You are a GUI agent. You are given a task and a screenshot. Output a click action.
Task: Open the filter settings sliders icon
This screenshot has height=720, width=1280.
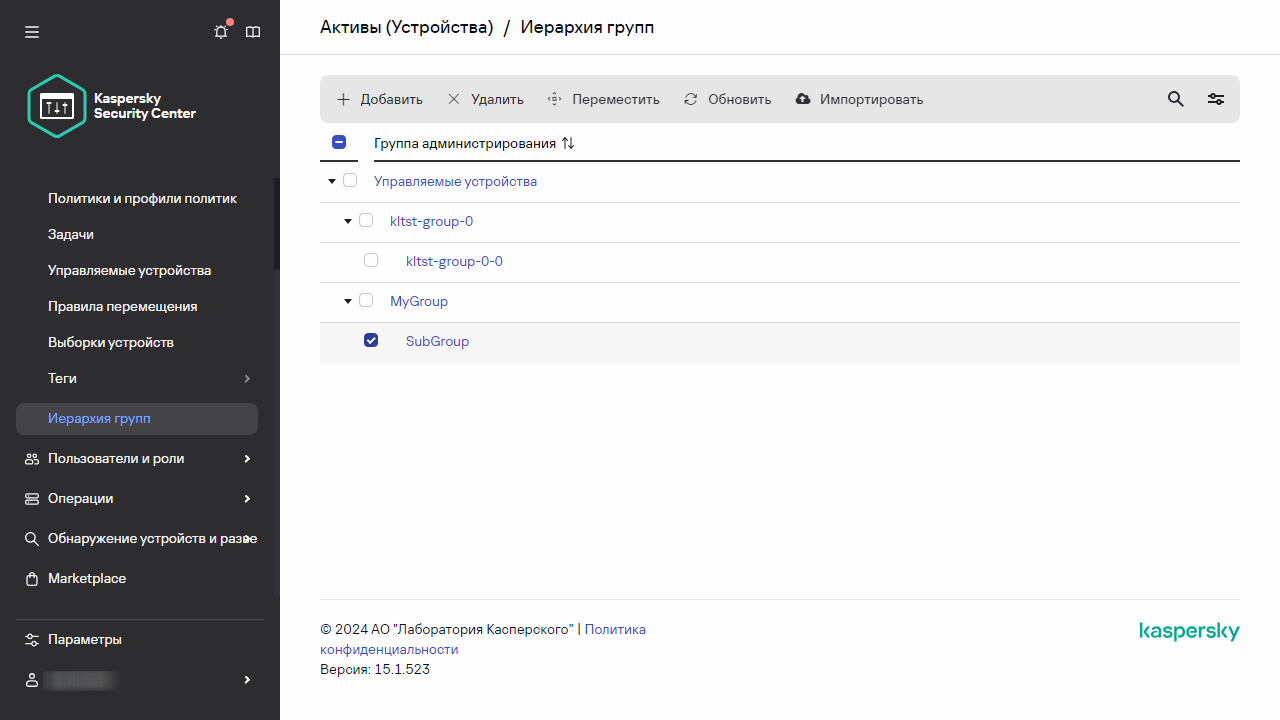coord(1216,99)
